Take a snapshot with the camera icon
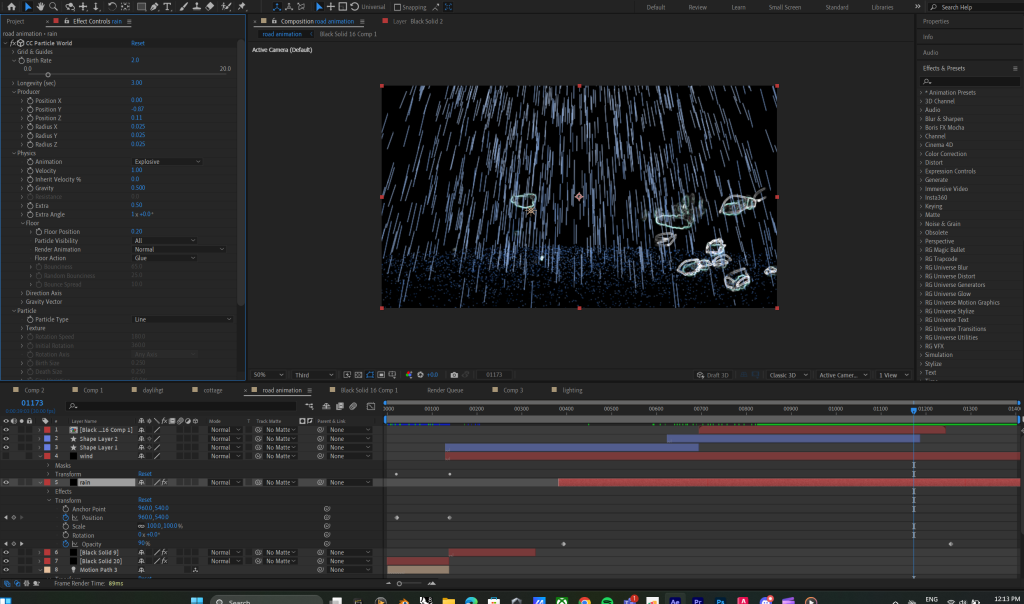The image size is (1024, 604). pyautogui.click(x=454, y=375)
